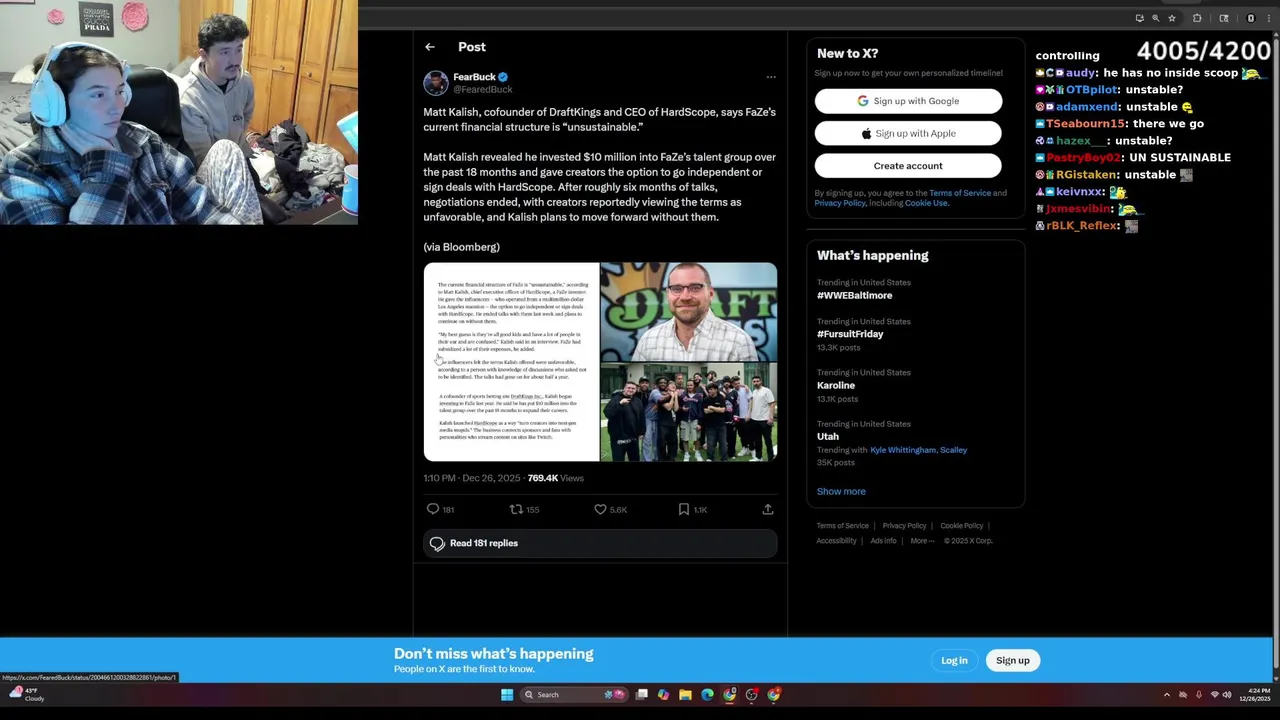
Task: Switch to active Chrome taskbar icon
Action: 730,694
